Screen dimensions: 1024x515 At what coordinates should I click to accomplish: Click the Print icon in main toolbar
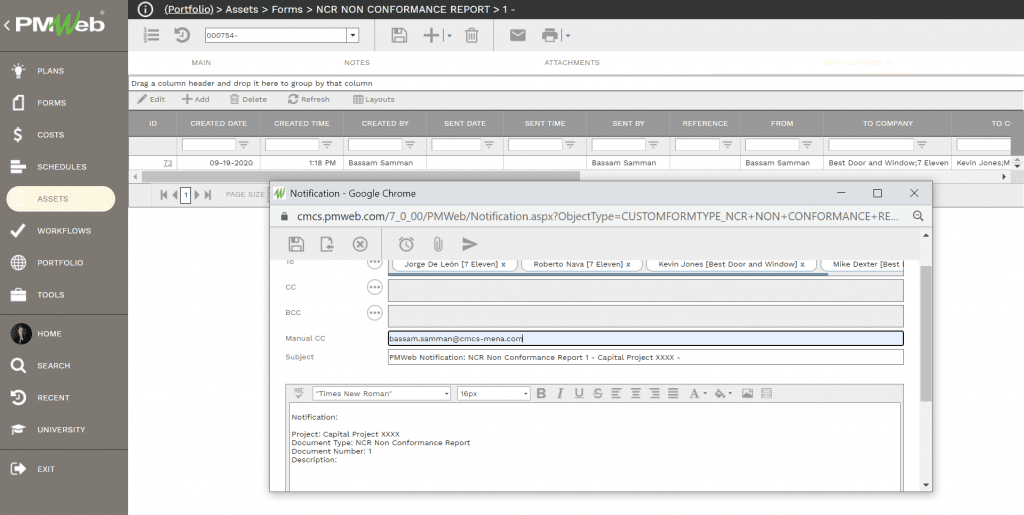551,35
